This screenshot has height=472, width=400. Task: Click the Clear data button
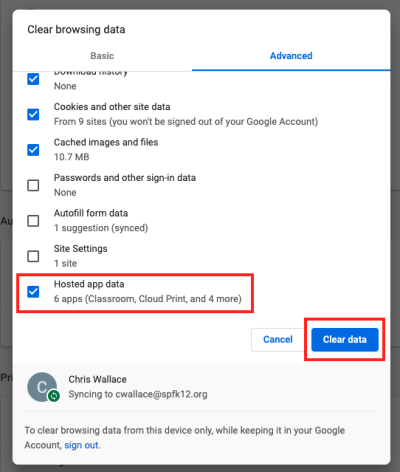click(x=345, y=340)
